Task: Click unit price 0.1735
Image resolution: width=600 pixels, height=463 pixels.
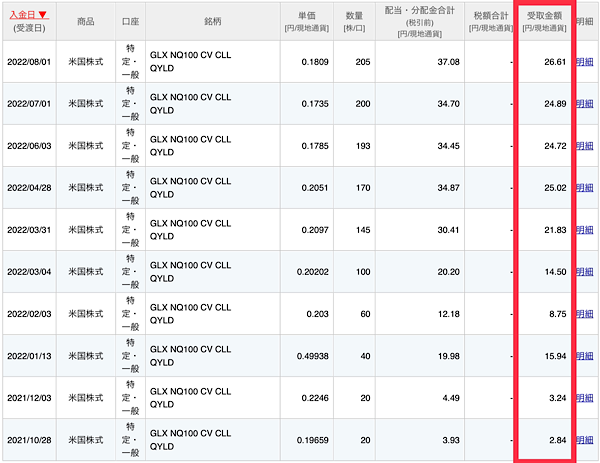Action: click(315, 104)
